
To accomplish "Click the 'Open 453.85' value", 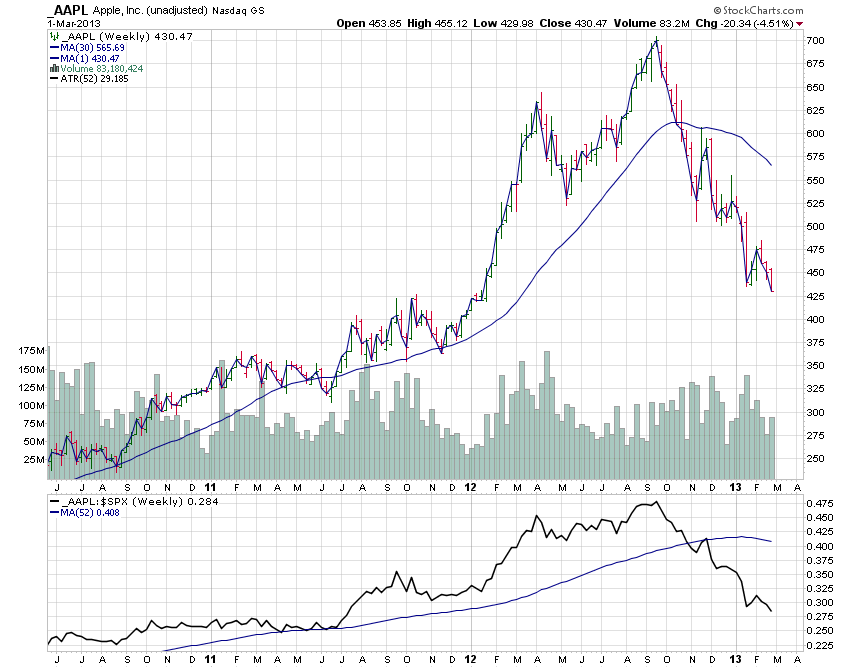I will (369, 23).
